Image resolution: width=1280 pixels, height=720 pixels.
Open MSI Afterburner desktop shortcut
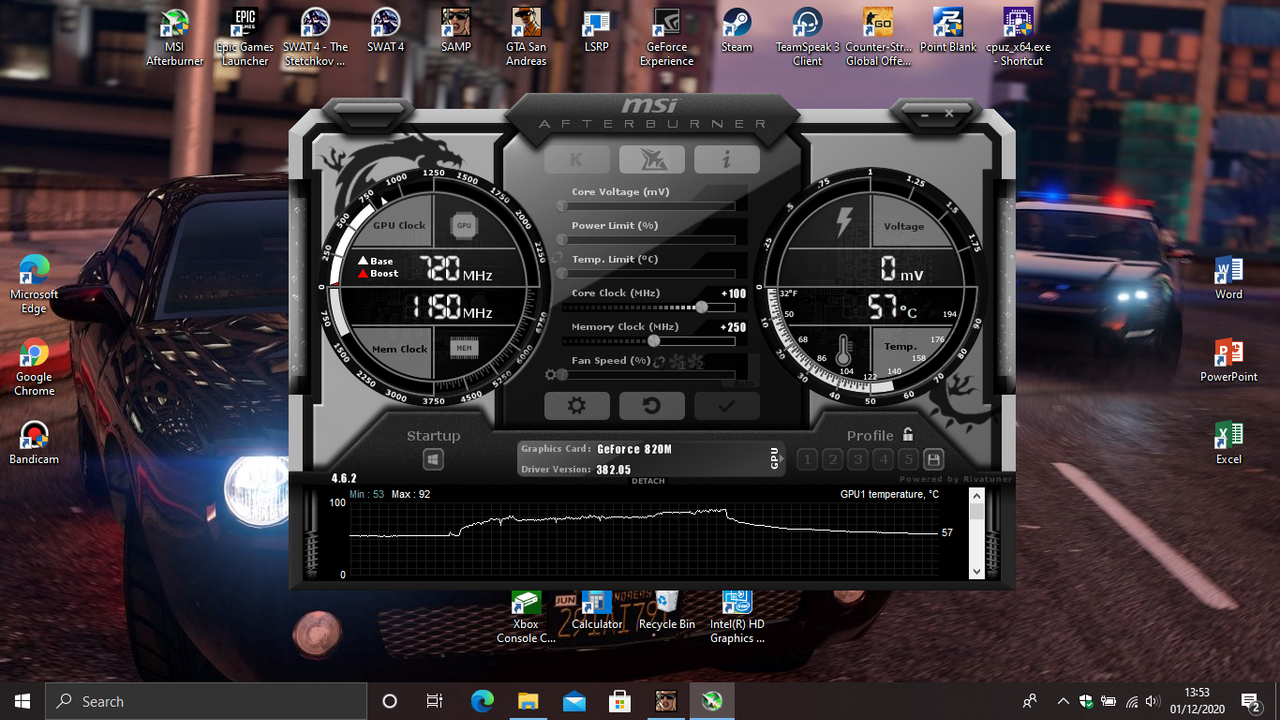coord(175,38)
